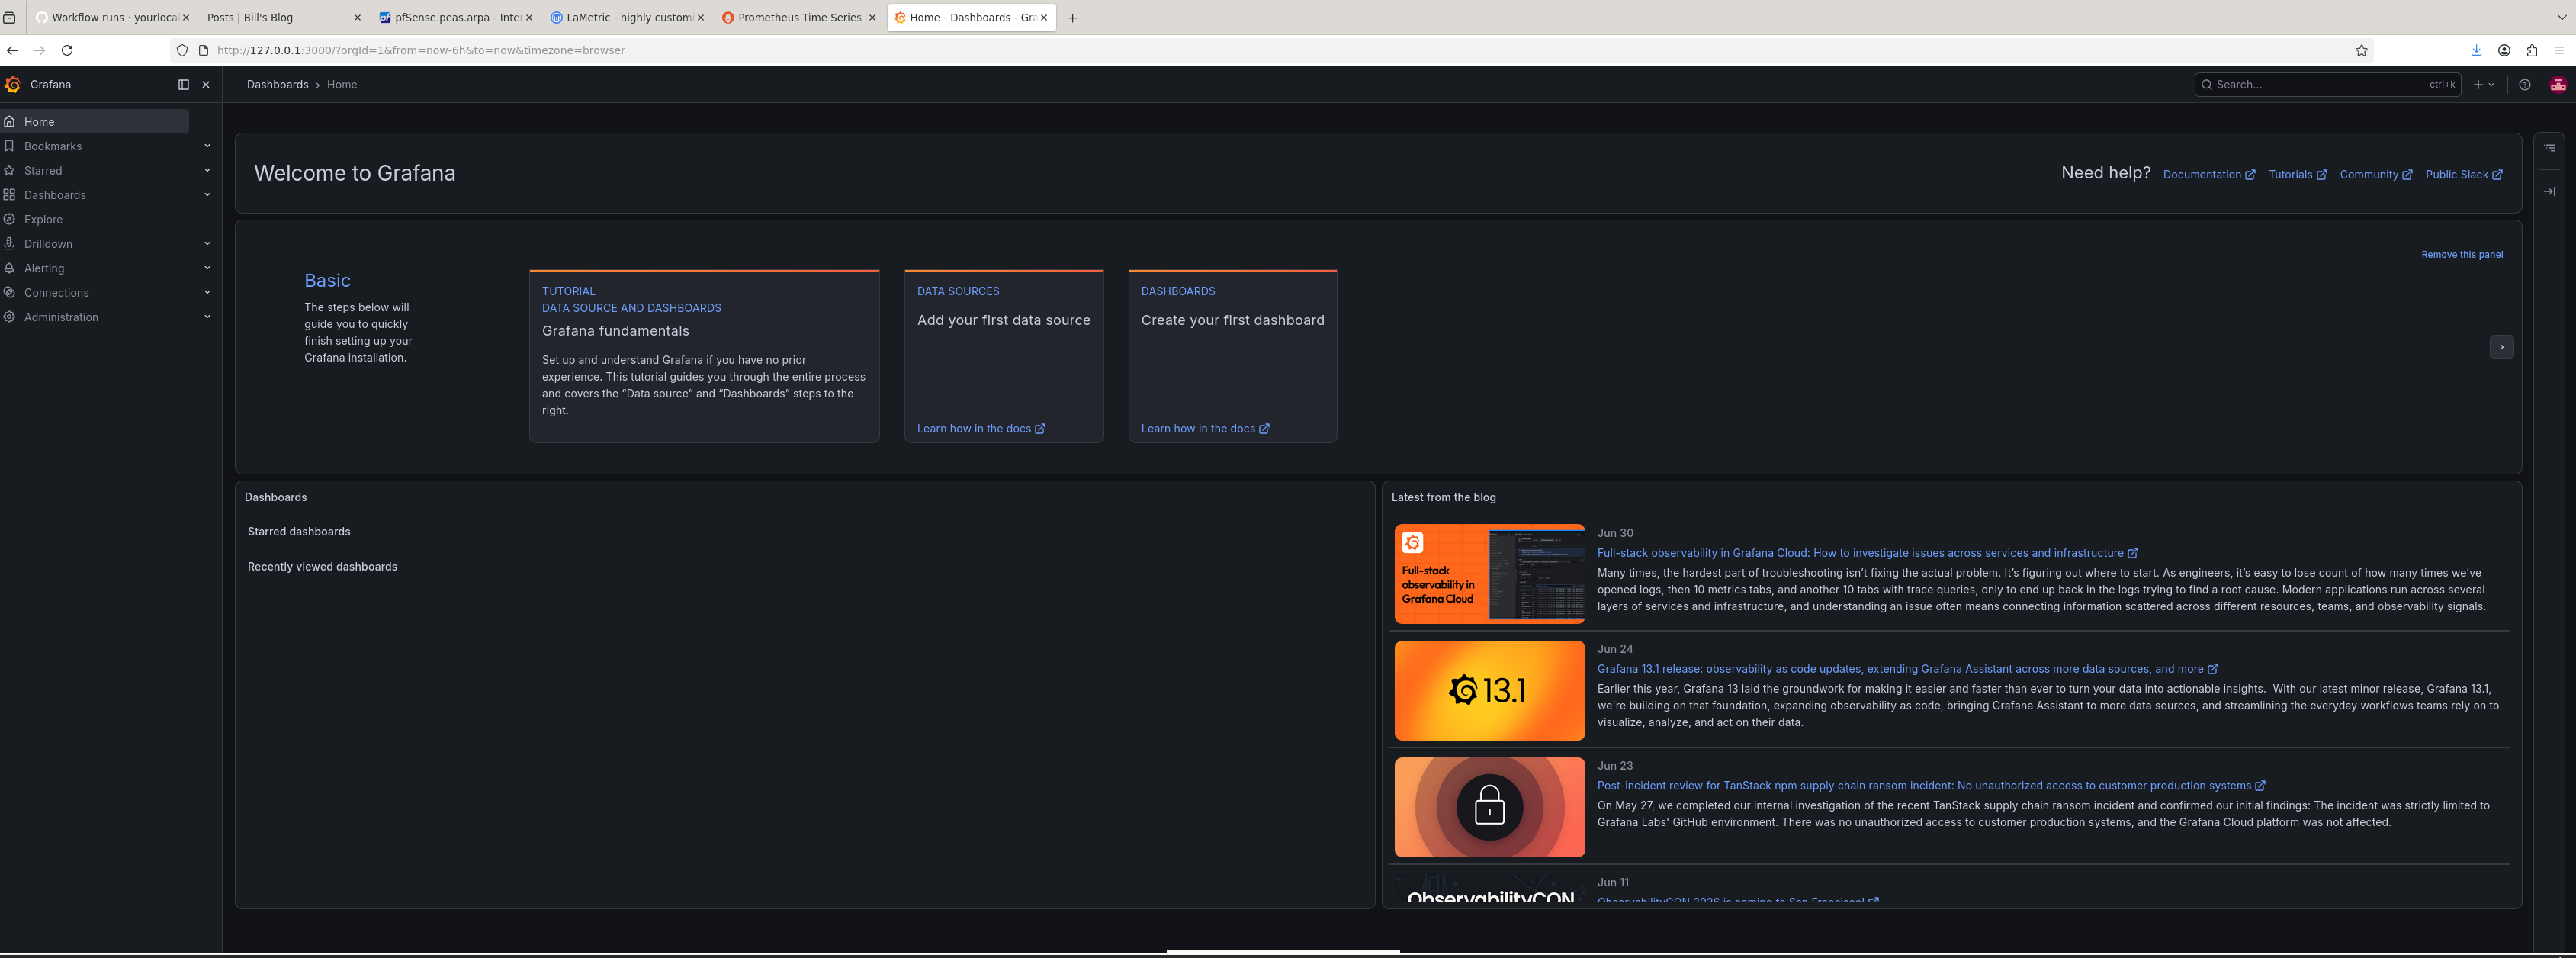Open the plus New dropdown
2576x958 pixels.
(2484, 85)
